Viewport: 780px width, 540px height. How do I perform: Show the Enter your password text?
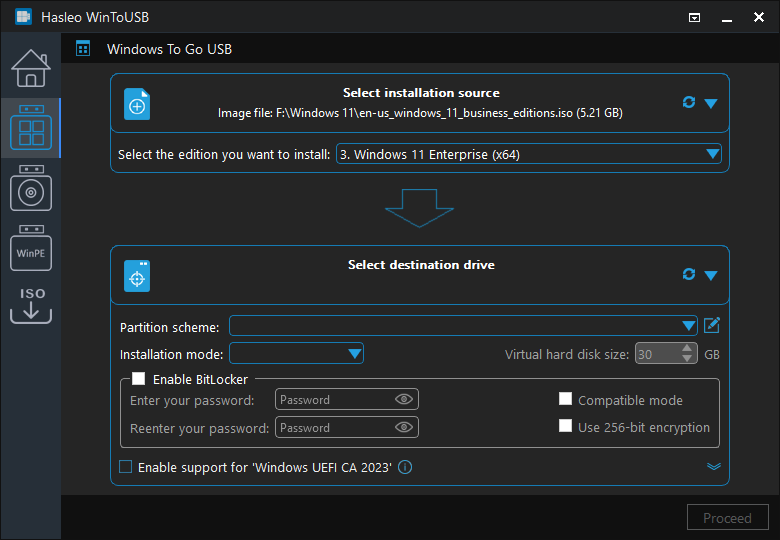tap(404, 399)
